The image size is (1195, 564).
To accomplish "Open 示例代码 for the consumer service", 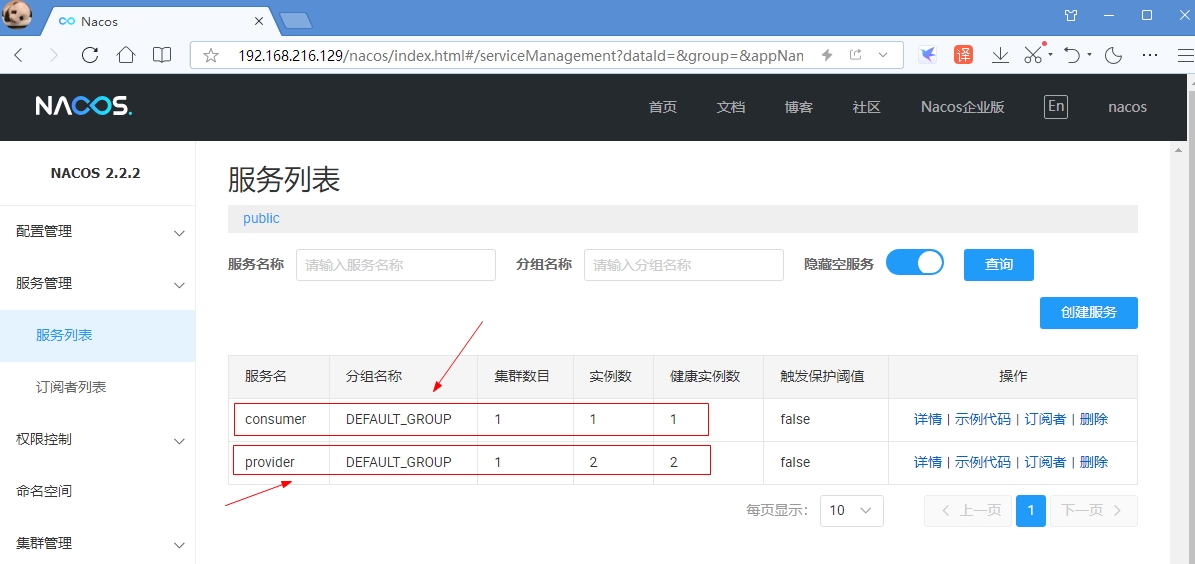I will 982,419.
